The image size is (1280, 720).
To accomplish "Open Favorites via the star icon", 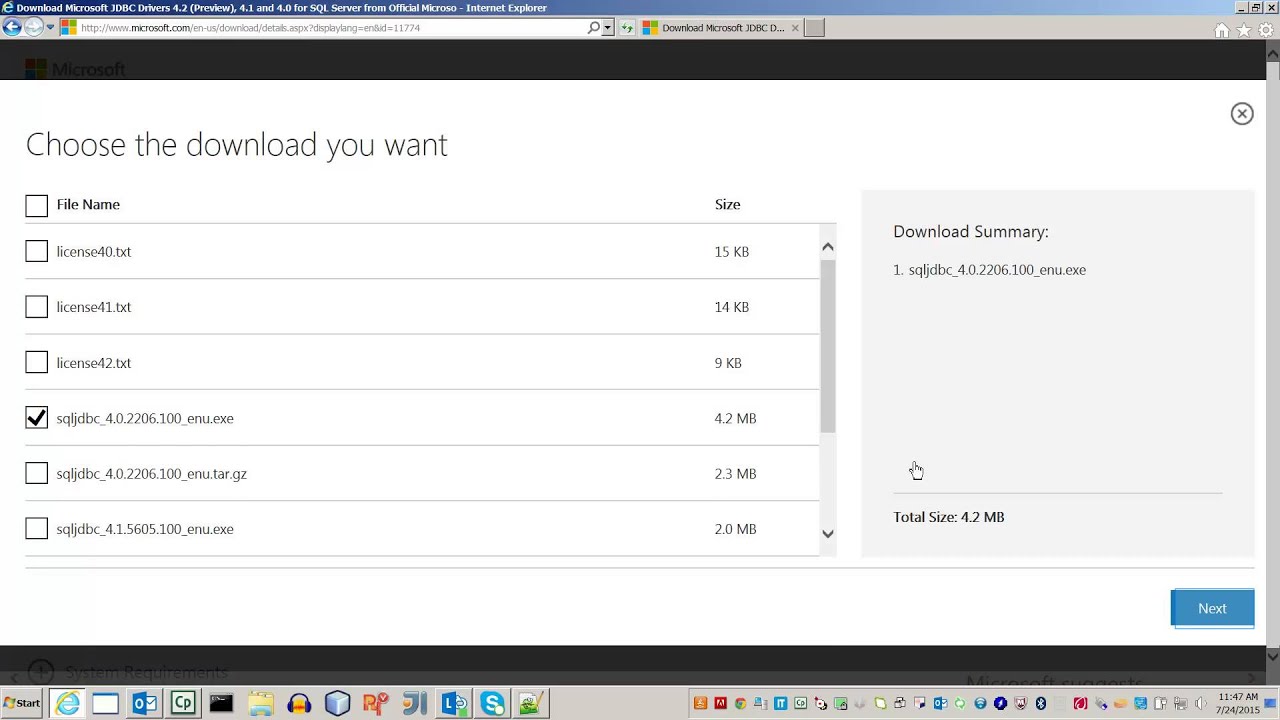I will [1244, 30].
